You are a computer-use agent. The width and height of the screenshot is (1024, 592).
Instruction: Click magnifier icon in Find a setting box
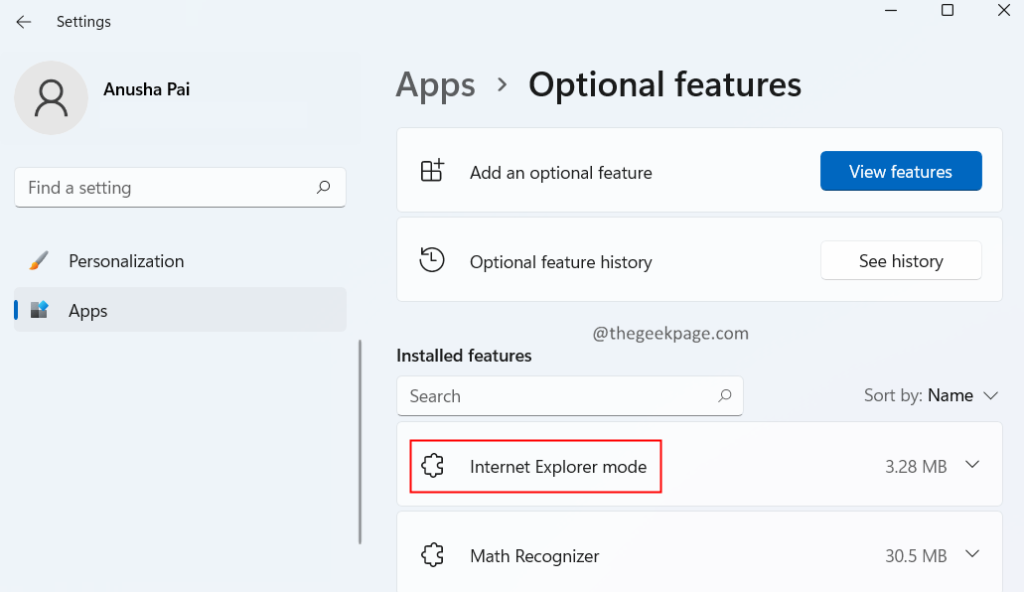click(x=323, y=187)
